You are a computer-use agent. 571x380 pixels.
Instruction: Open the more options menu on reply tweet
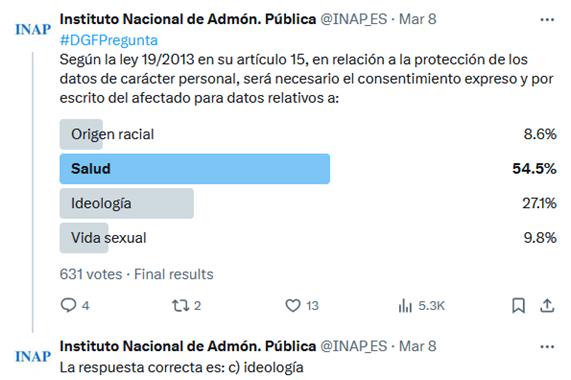tap(547, 347)
